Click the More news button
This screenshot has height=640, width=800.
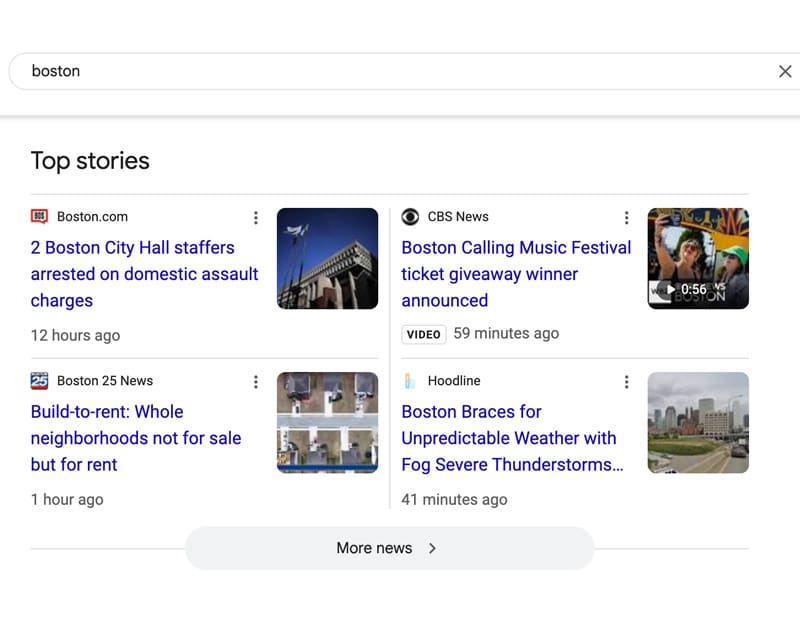(390, 548)
